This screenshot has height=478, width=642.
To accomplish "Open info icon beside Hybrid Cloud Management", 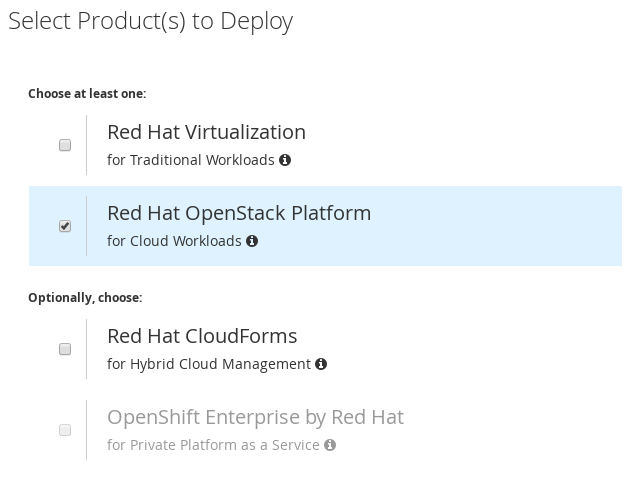I will 321,364.
